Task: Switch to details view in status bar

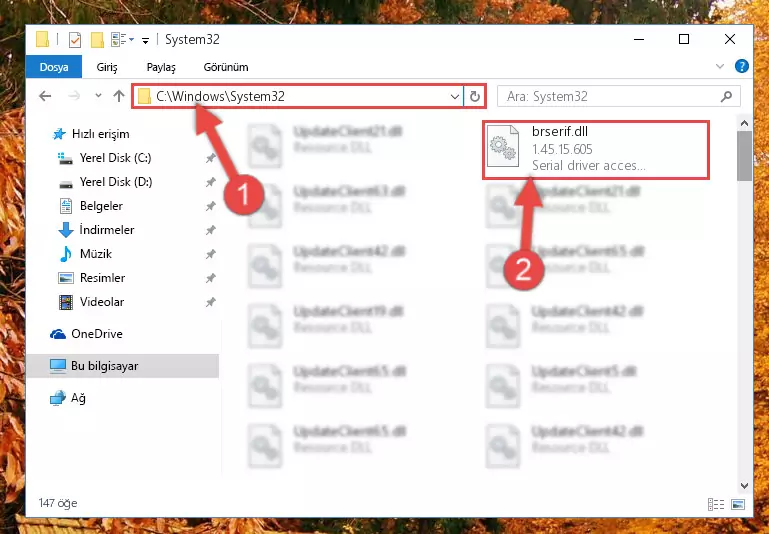Action: pyautogui.click(x=716, y=504)
